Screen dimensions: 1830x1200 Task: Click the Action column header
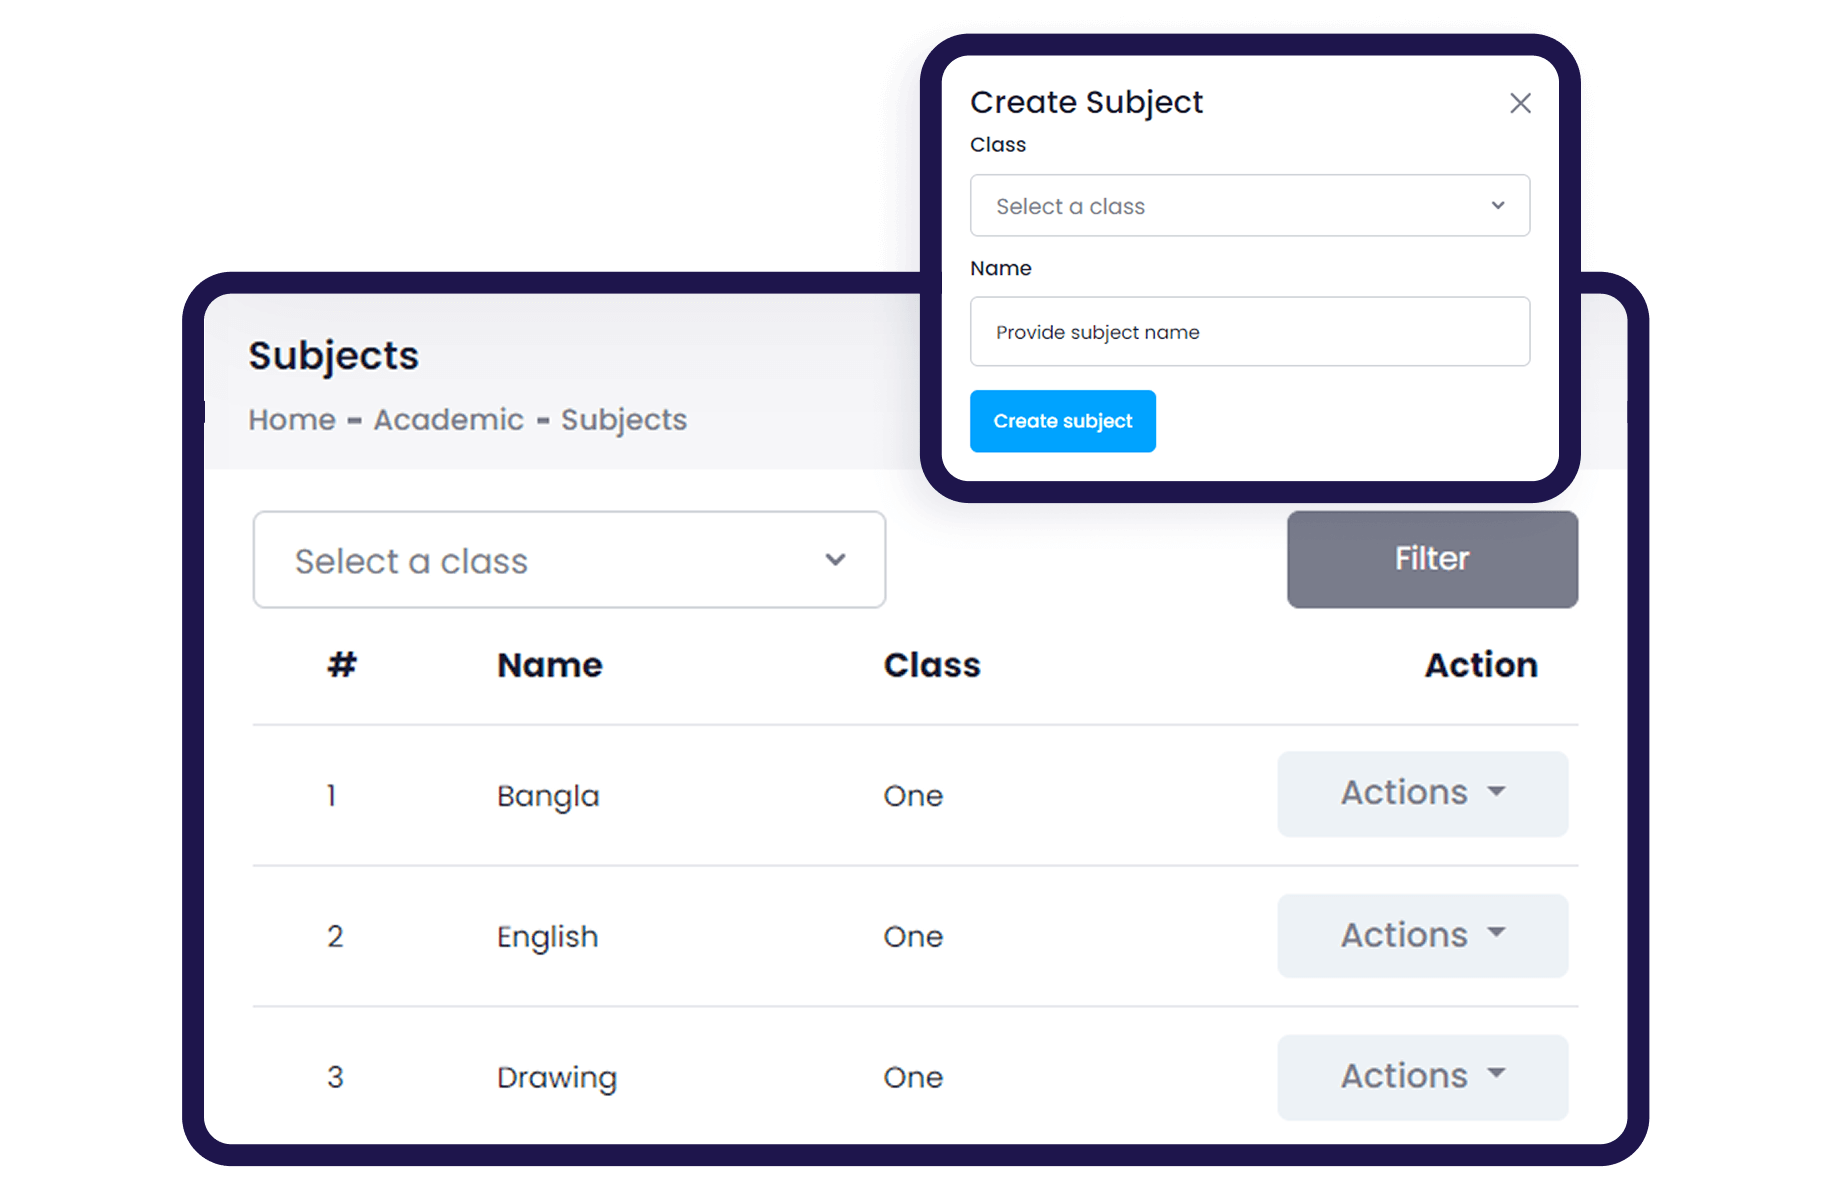1480,666
